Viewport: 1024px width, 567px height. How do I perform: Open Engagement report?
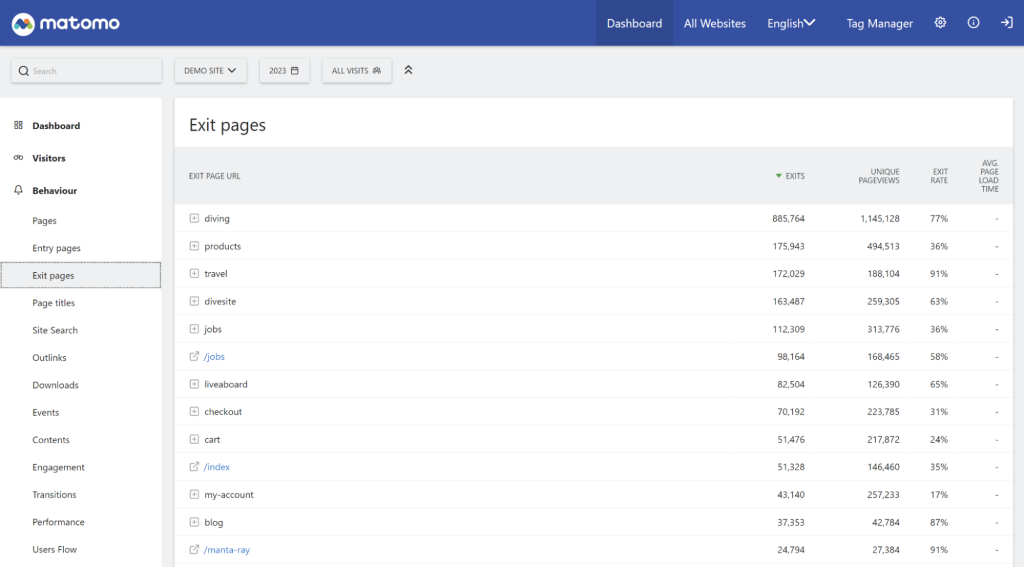pyautogui.click(x=58, y=468)
